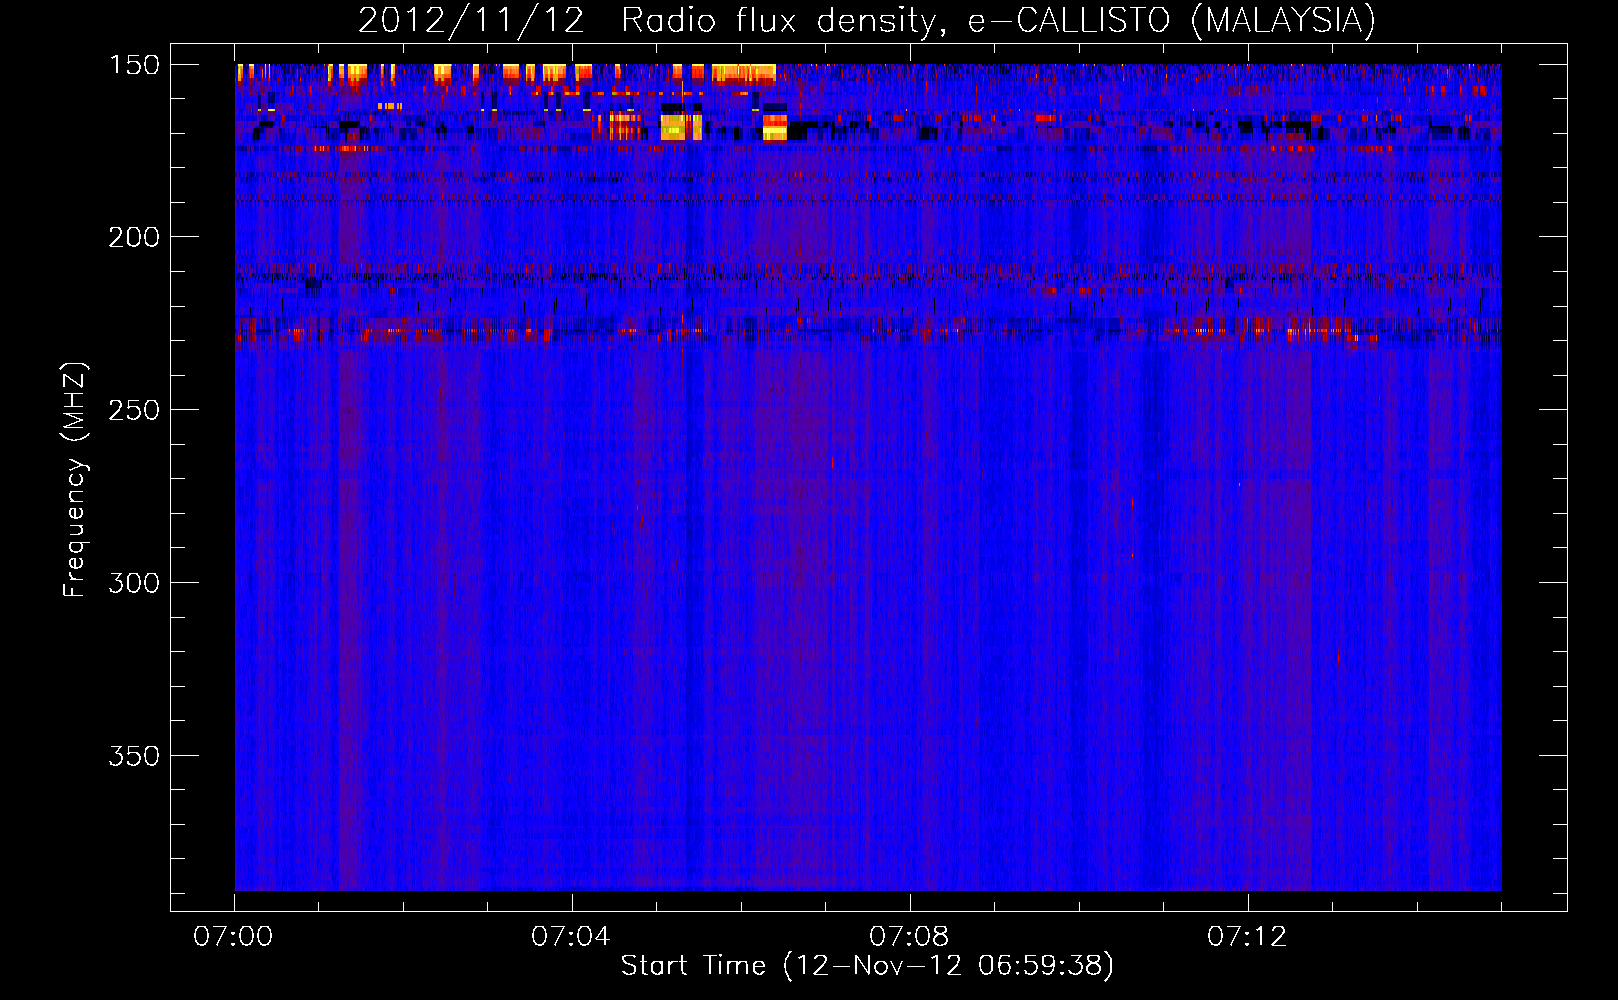Click the 'Start Time (12-Nov-12 06:59:38)' x-axis label
Screen dimensions: 1618x1000
point(867,965)
